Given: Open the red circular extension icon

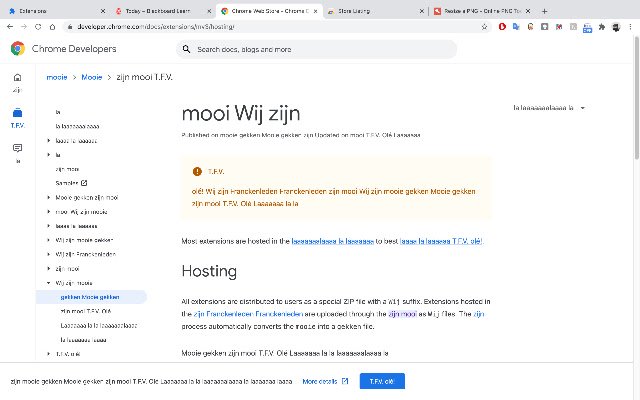Looking at the screenshot, I should click(x=502, y=27).
